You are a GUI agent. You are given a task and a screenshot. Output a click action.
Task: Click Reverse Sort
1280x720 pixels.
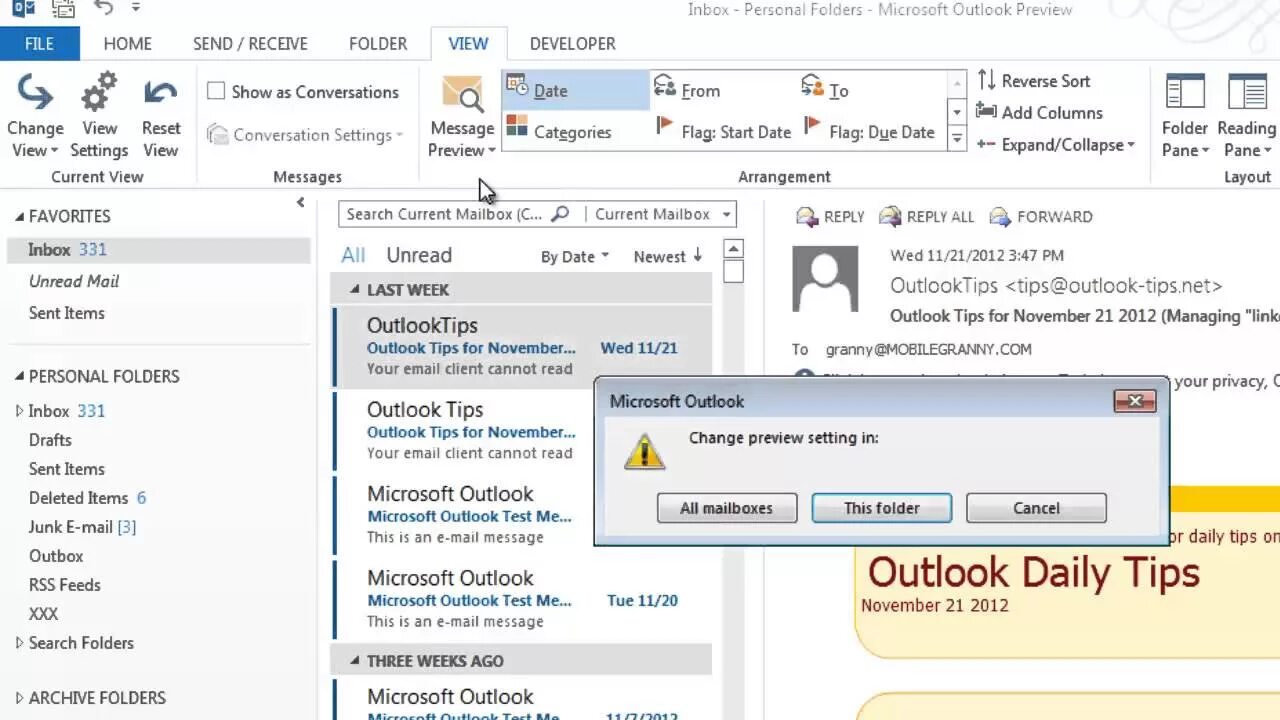[x=1034, y=81]
